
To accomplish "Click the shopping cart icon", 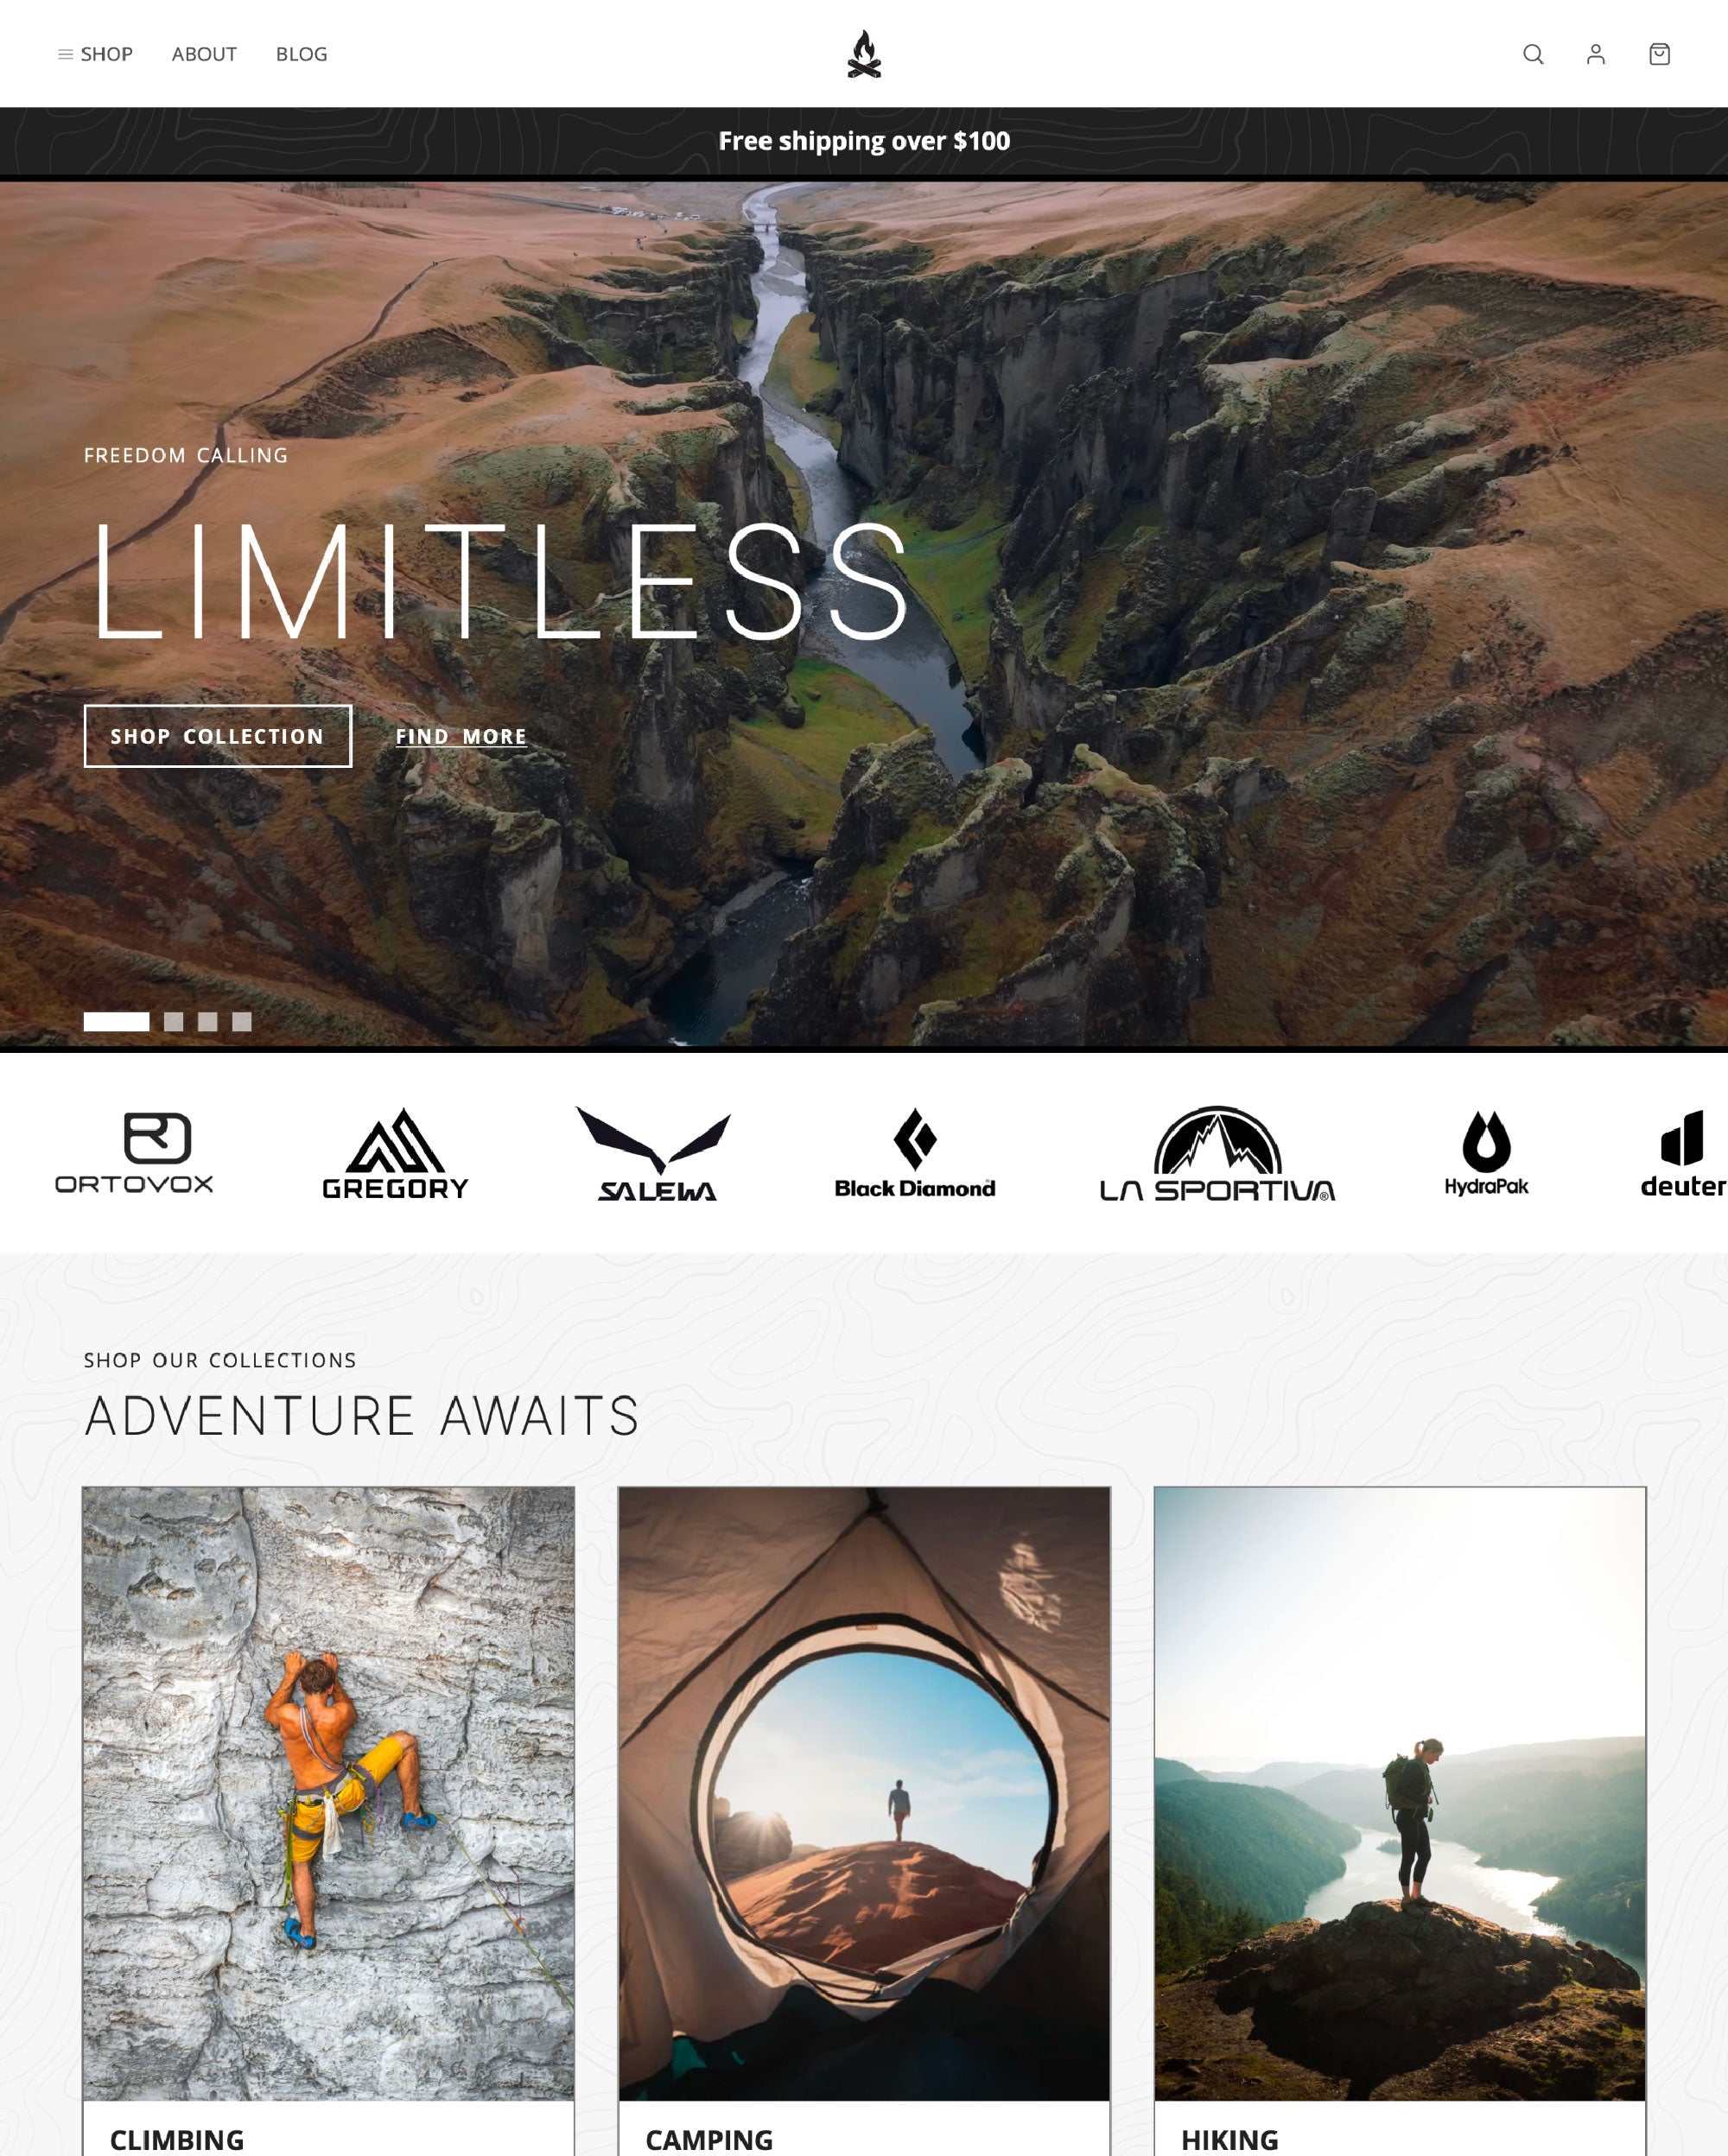I will pyautogui.click(x=1657, y=53).
